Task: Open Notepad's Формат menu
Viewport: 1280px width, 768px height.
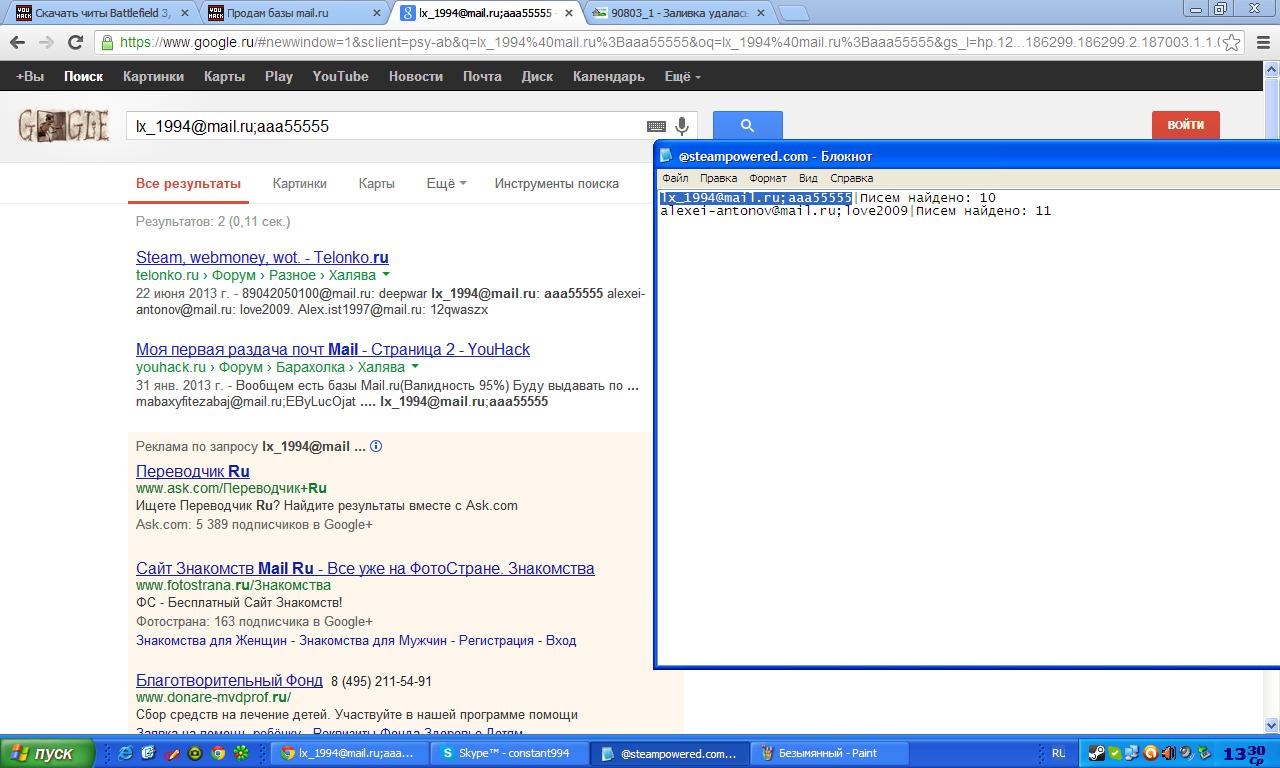Action: coord(768,178)
